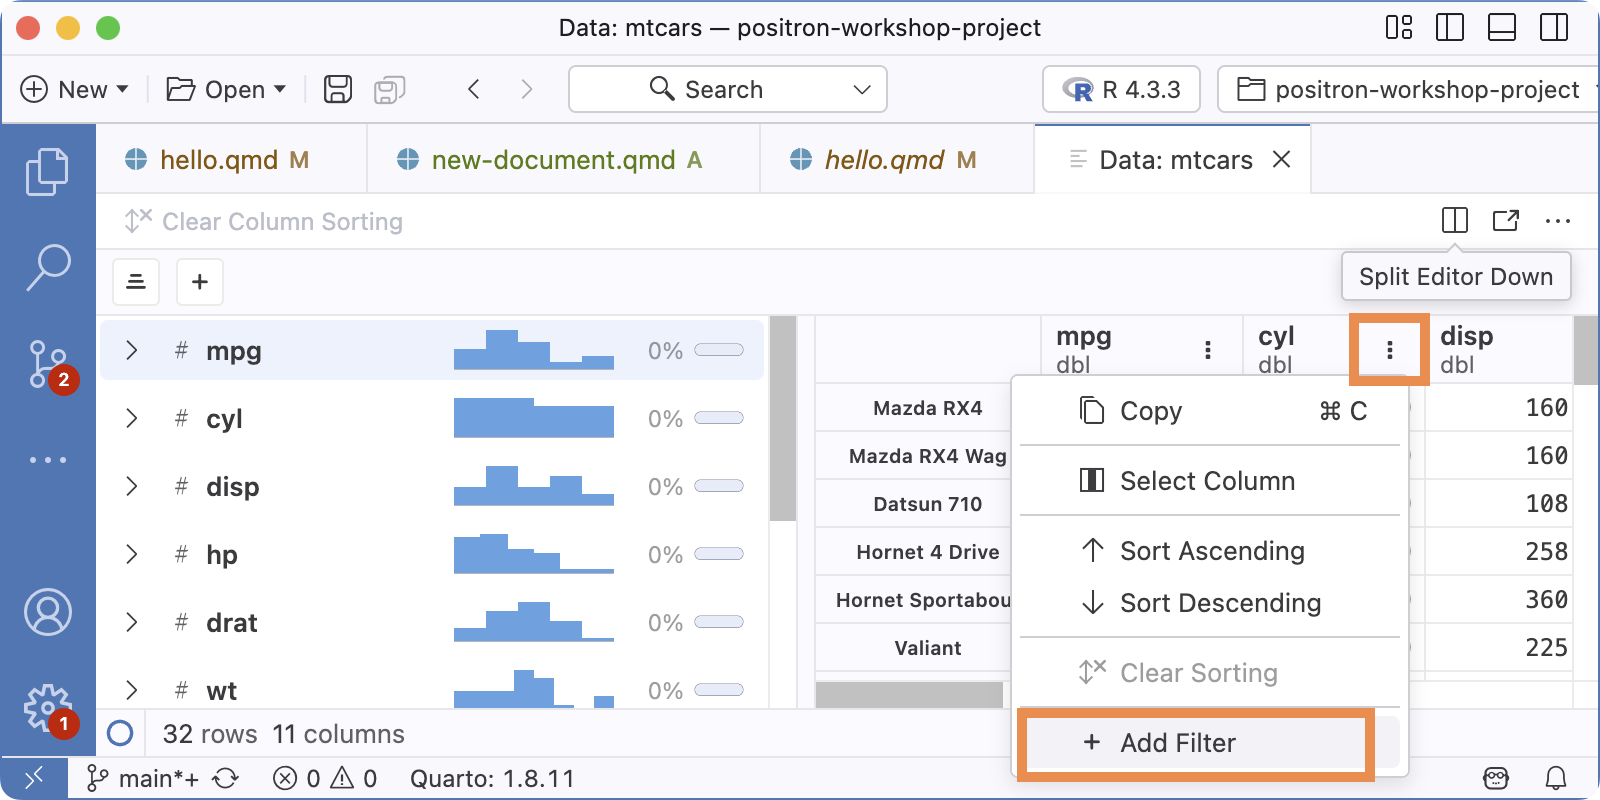Open the positron-workshop-project folder selector
Screen dimensions: 1600x800
[x=1408, y=89]
